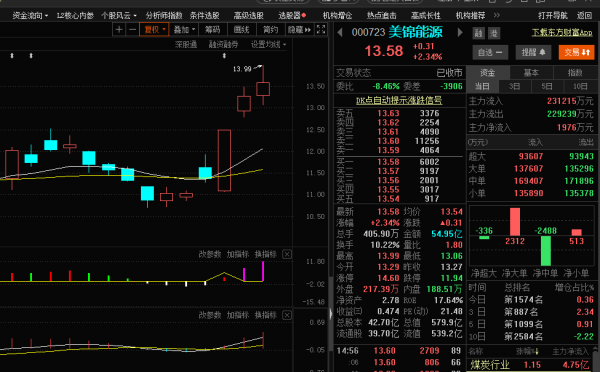
Task: Go to previous stock with left arrow
Action: [340, 33]
